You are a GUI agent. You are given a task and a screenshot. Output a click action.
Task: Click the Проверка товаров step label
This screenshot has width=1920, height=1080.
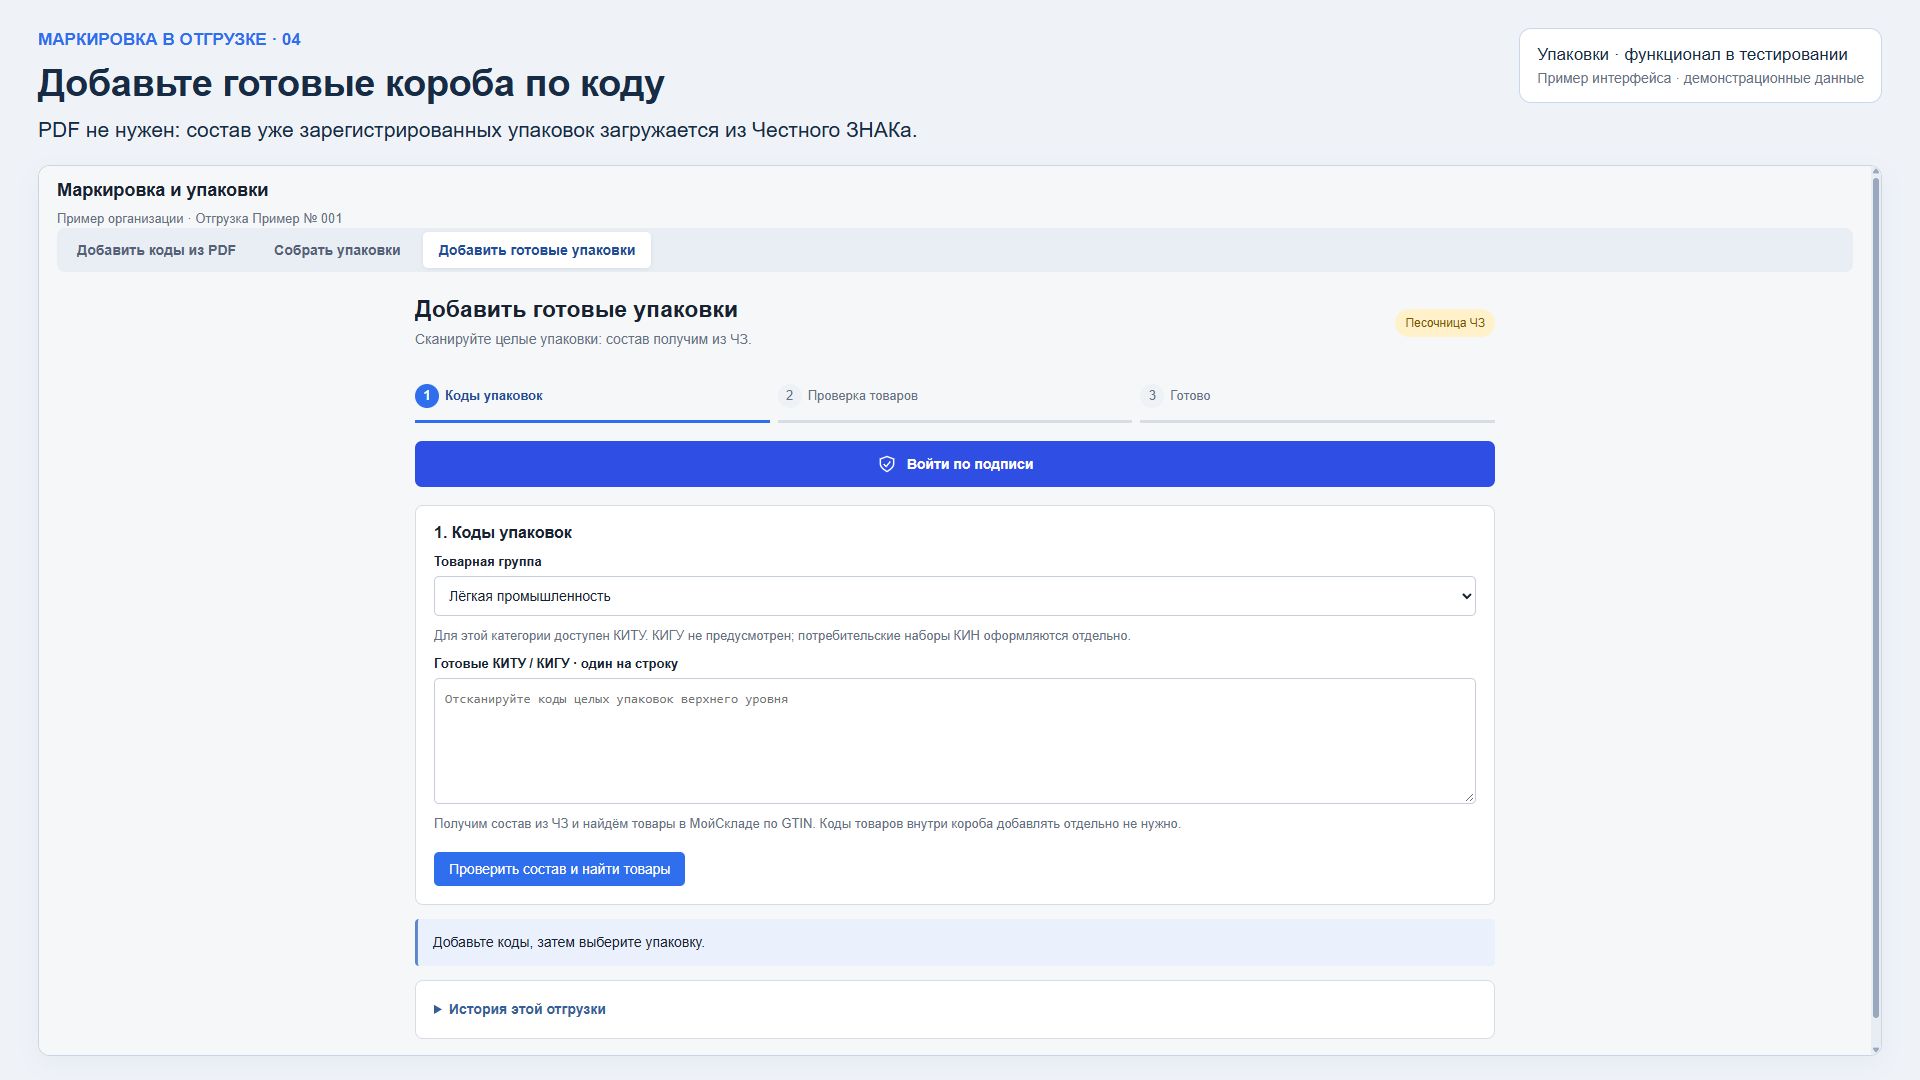862,396
